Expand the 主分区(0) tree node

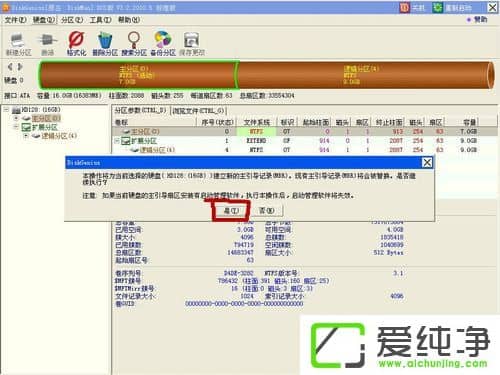coord(16,118)
